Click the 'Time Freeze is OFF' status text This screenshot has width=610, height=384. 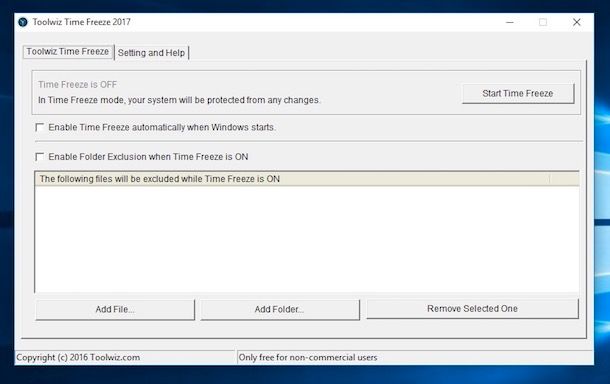tap(77, 84)
